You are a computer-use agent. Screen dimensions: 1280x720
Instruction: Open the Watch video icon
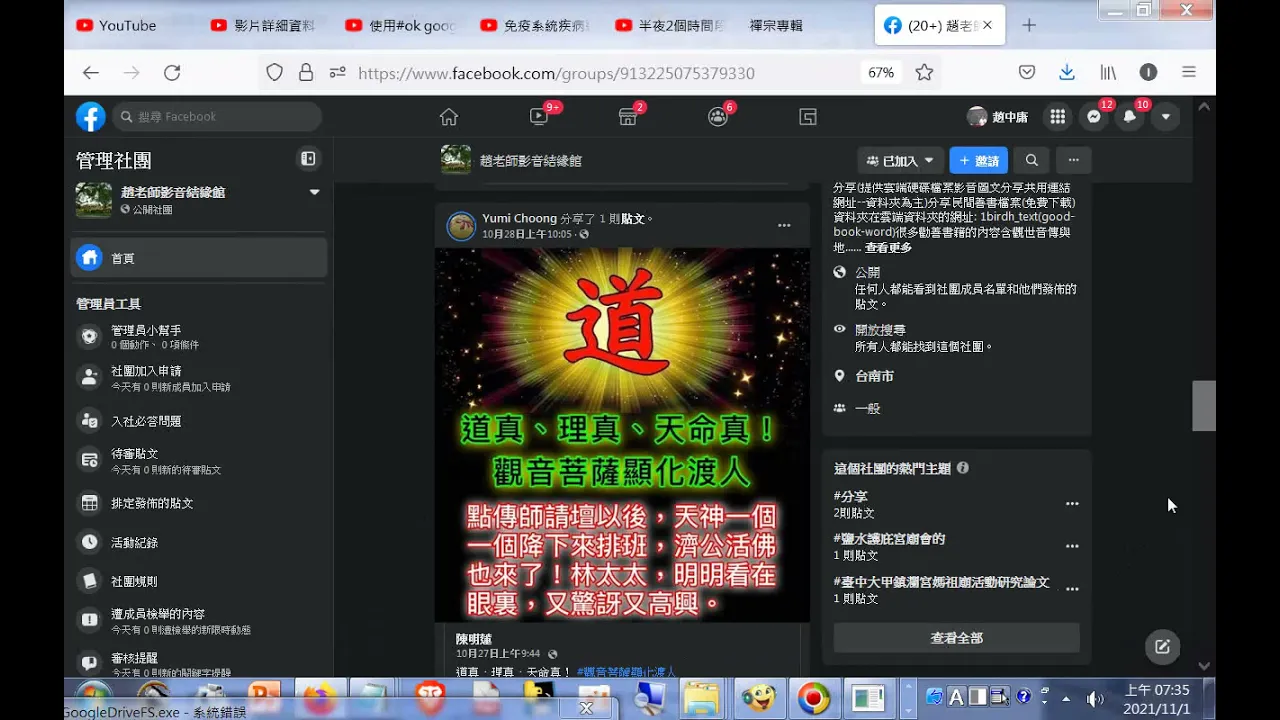(539, 117)
